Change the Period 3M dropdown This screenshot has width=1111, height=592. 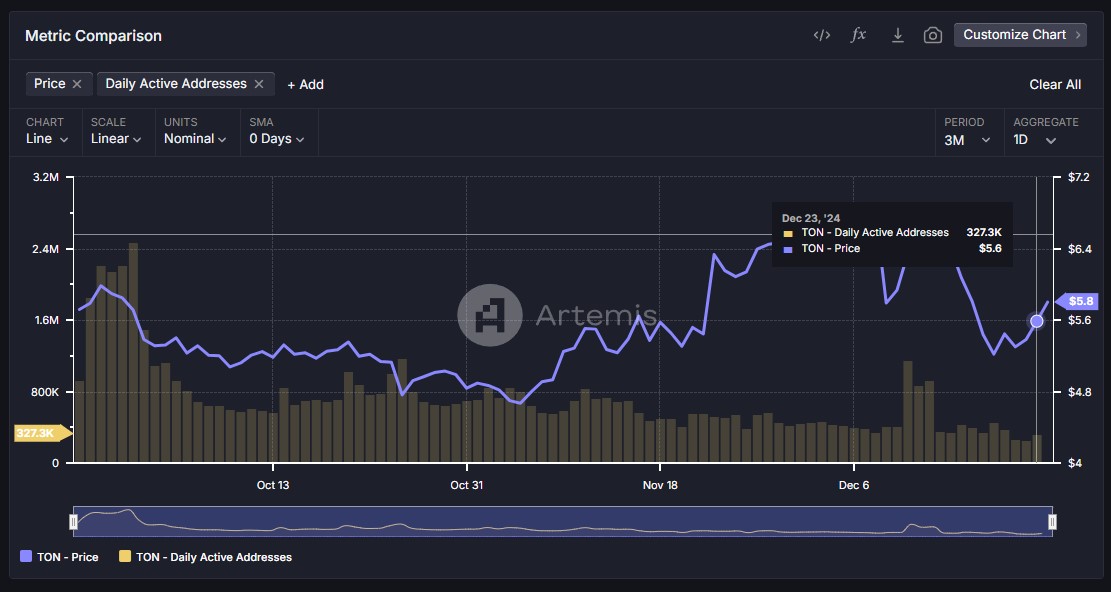pos(967,140)
